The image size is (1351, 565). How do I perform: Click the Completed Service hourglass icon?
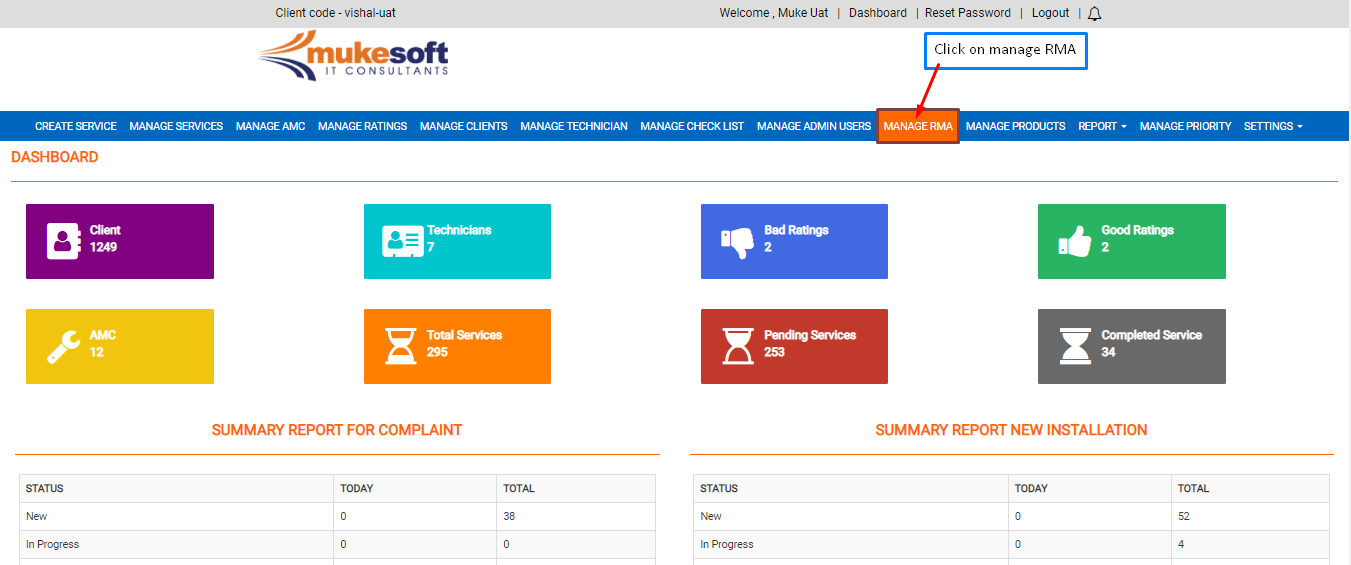coord(1075,346)
